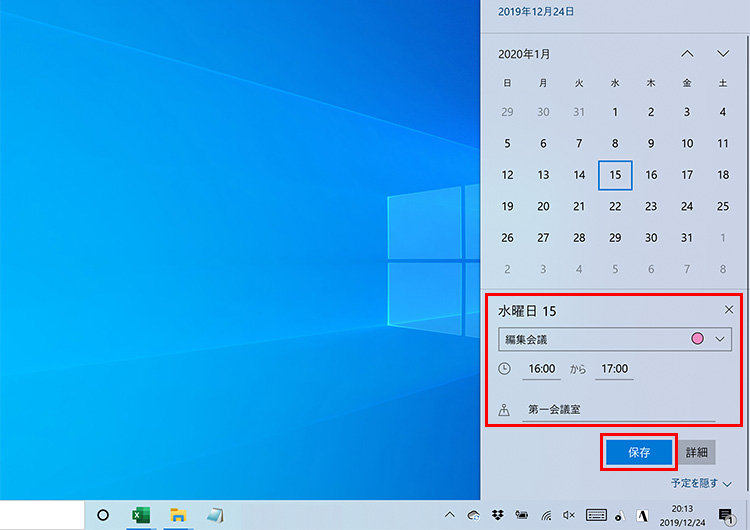Open File Explorer from the taskbar
Viewport: 750px width, 530px height.
pyautogui.click(x=178, y=515)
